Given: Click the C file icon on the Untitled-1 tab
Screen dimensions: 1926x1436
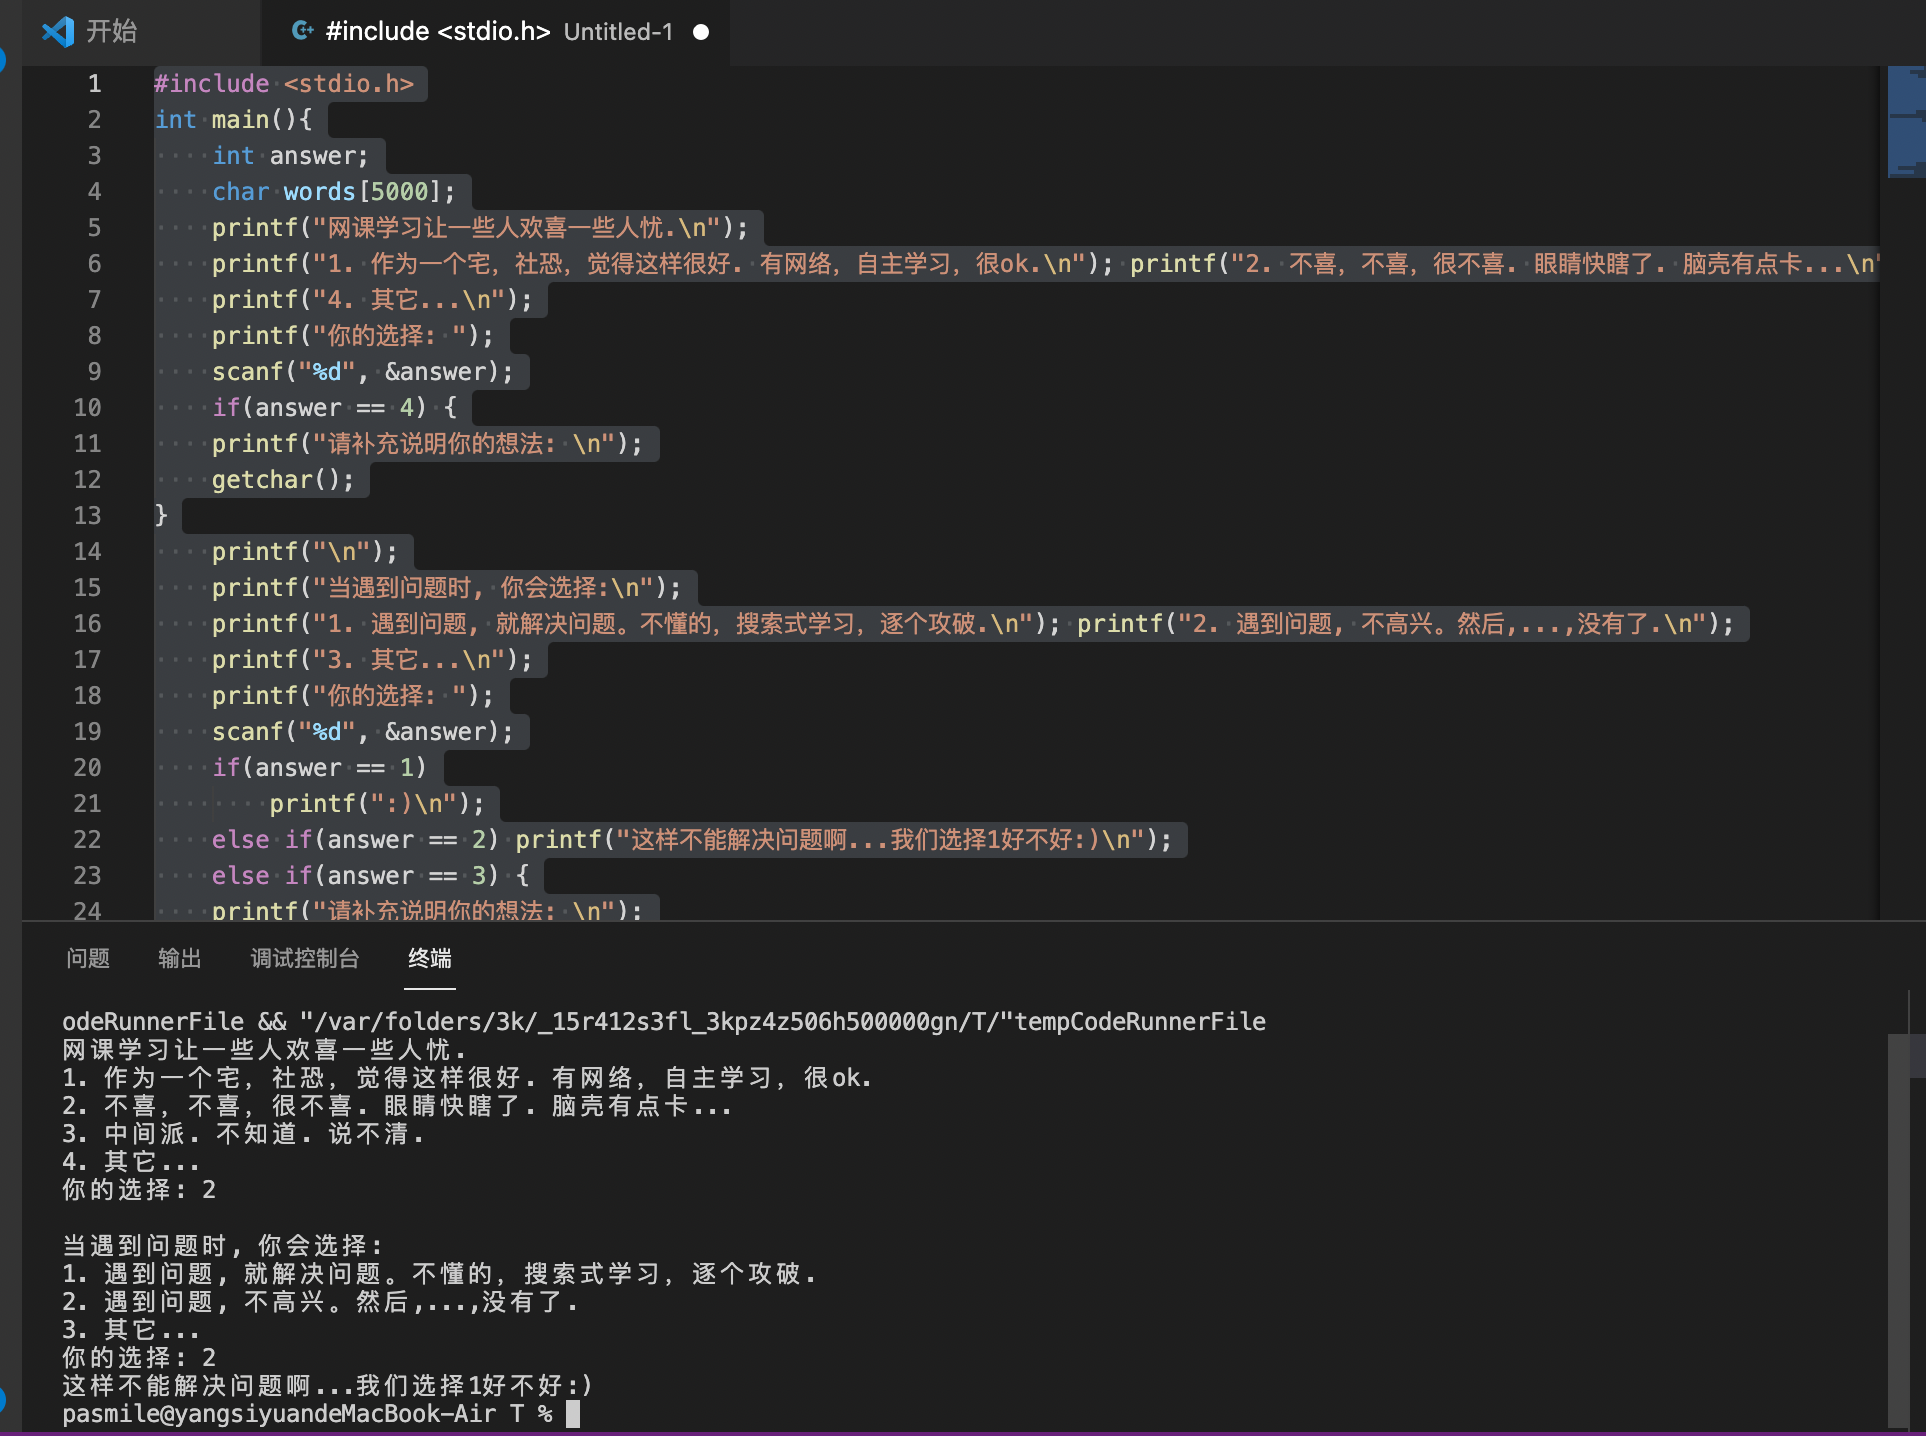Looking at the screenshot, I should pos(301,31).
